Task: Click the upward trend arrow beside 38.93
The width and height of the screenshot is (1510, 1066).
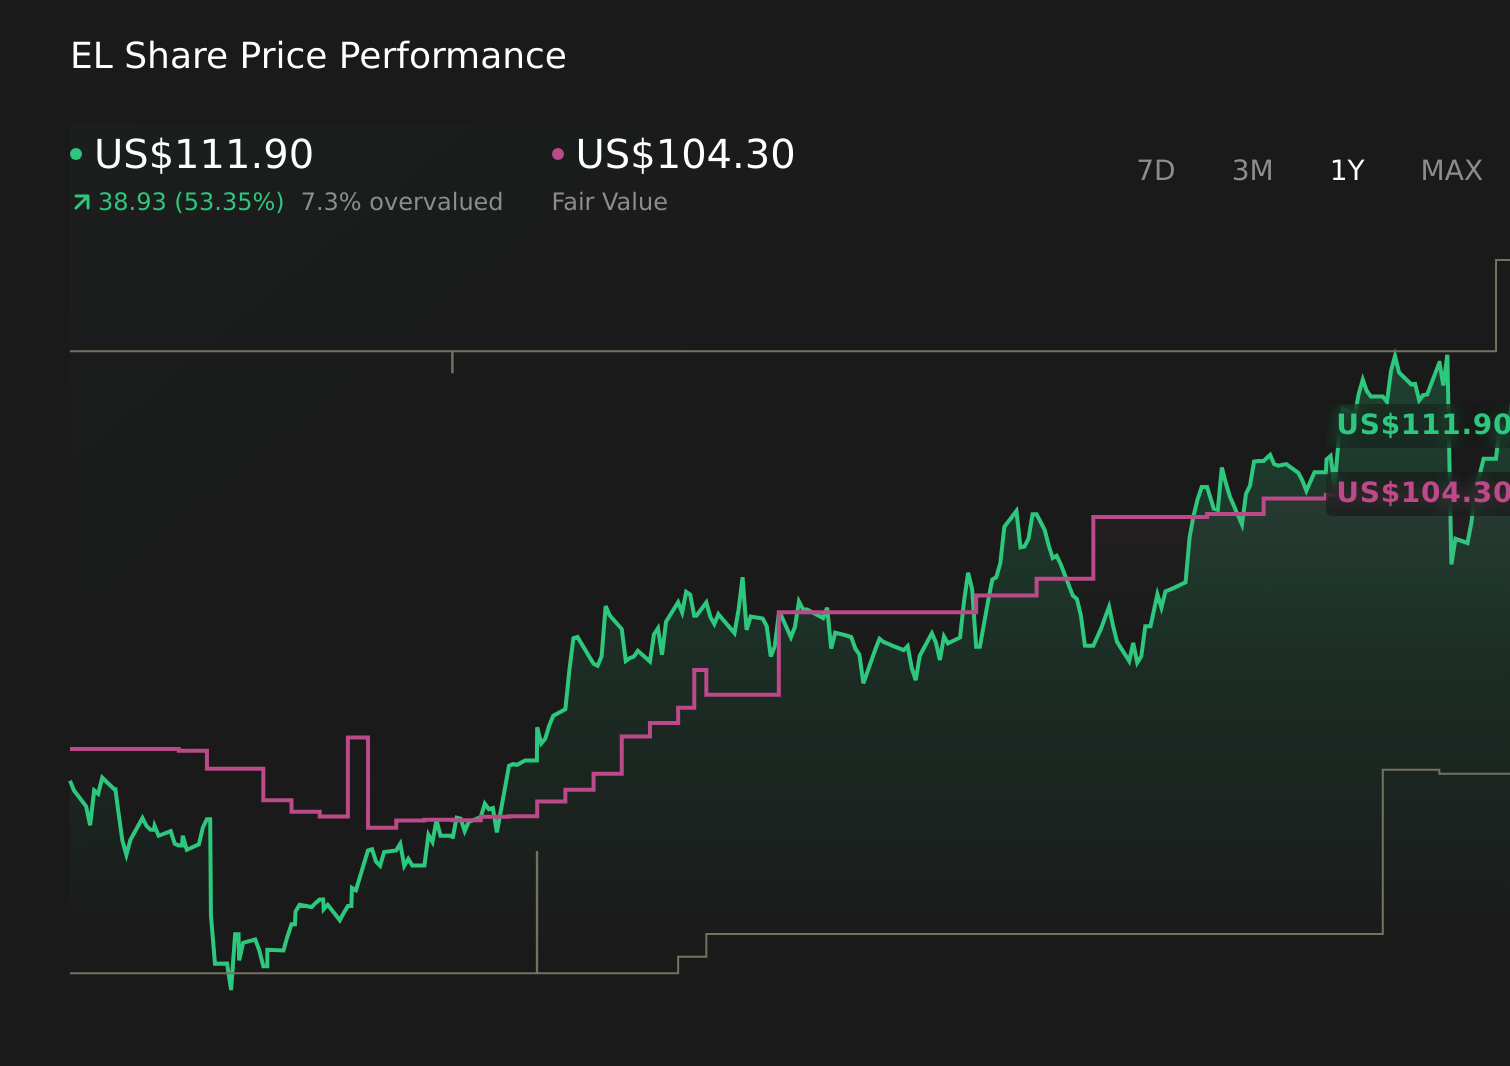Action: [80, 201]
